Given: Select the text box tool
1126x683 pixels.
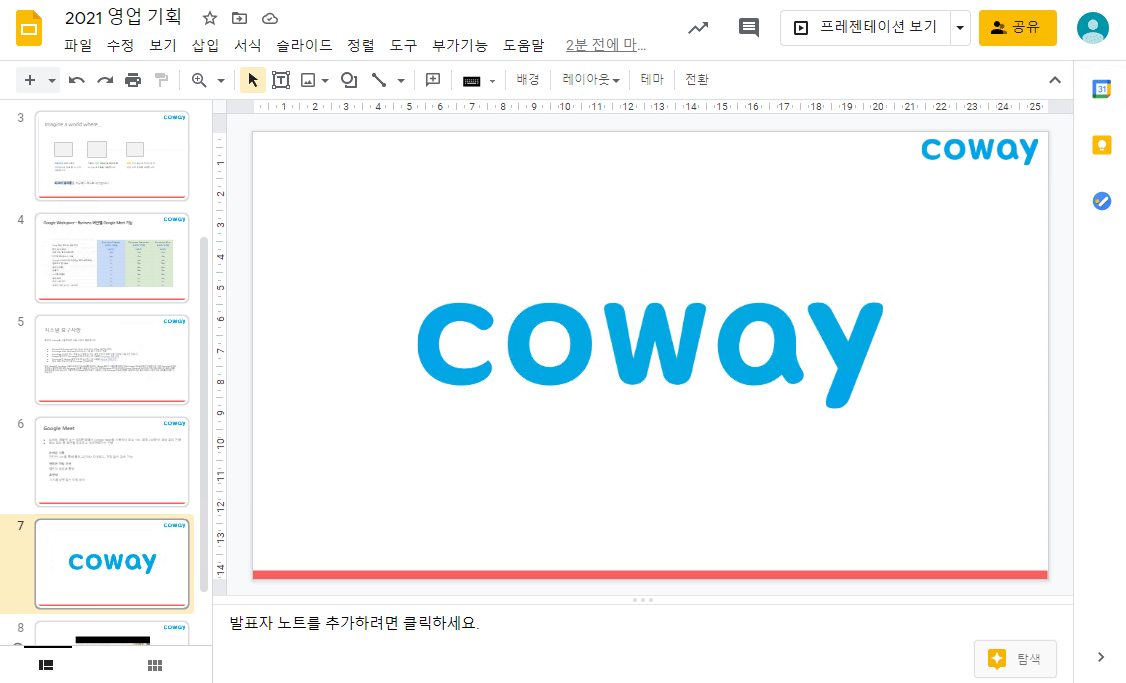Looking at the screenshot, I should (x=281, y=80).
